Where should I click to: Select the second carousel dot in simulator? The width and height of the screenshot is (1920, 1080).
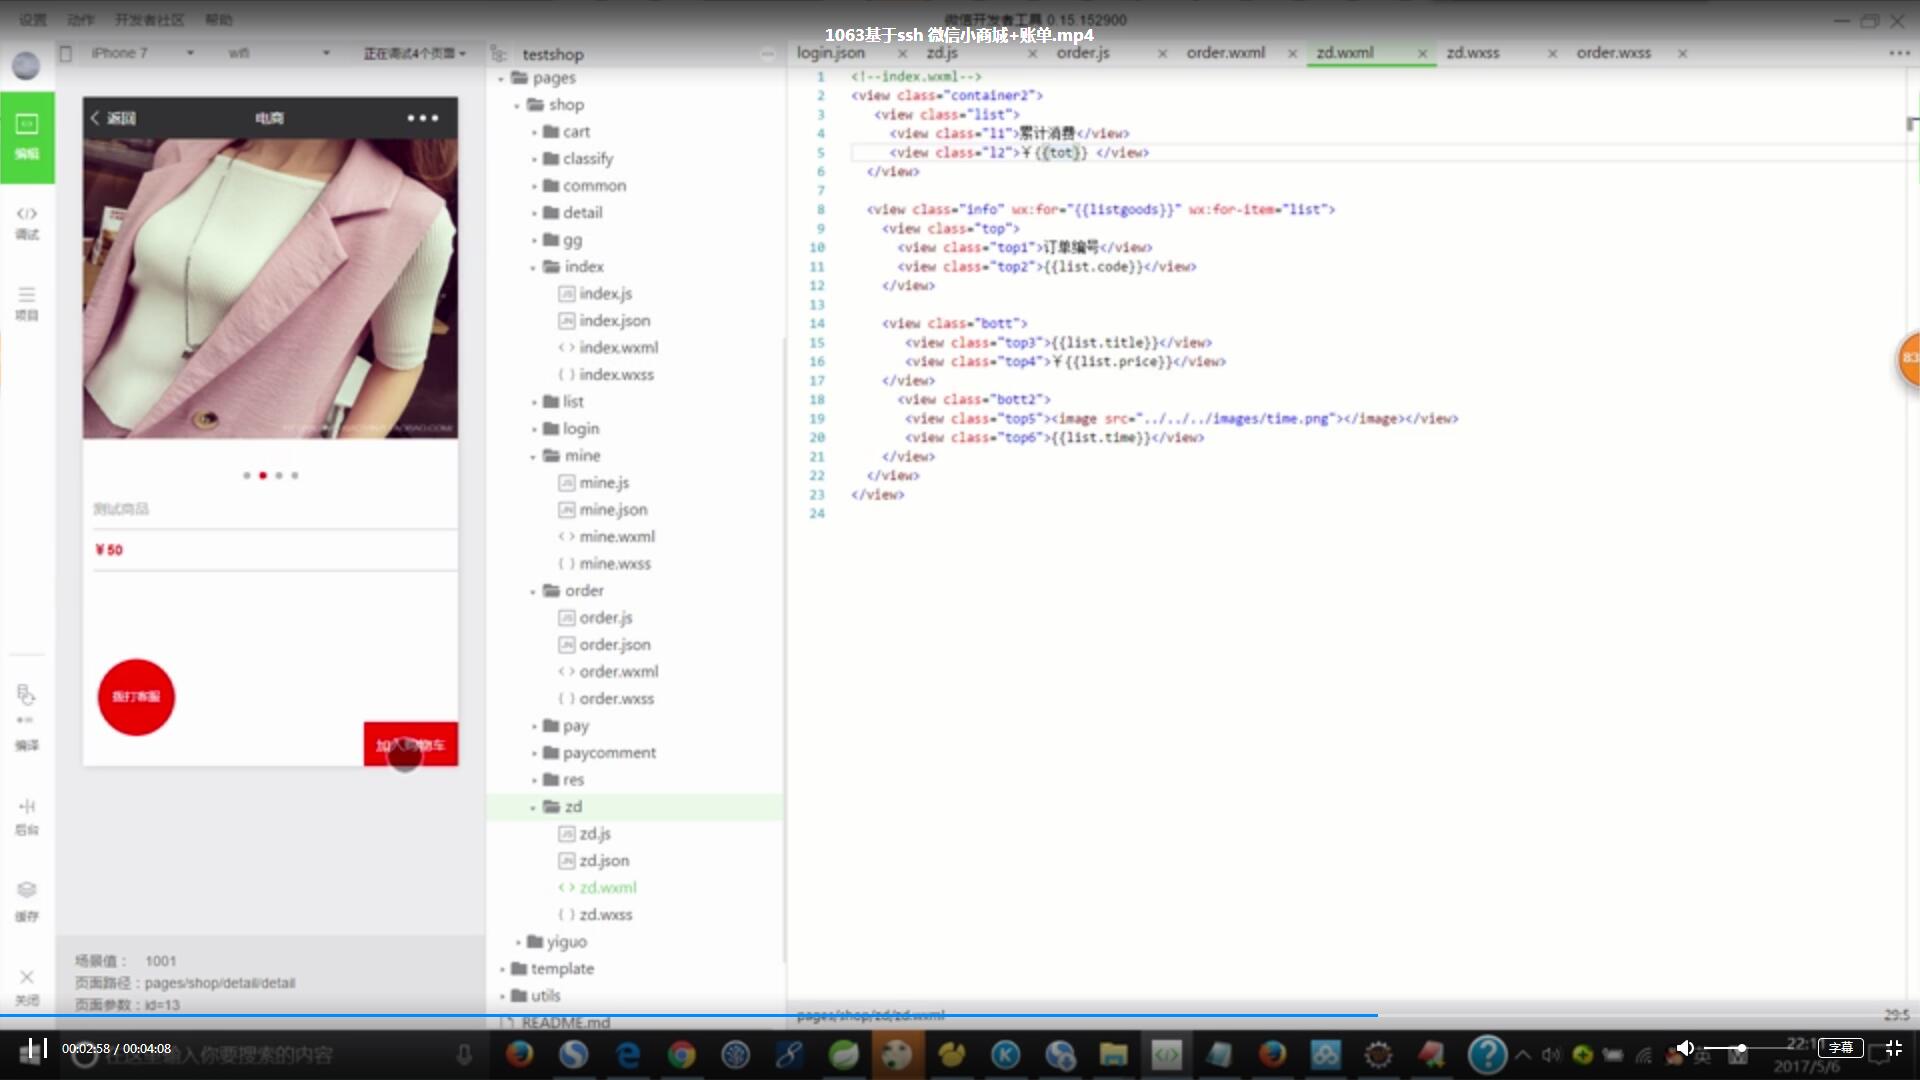(x=263, y=476)
